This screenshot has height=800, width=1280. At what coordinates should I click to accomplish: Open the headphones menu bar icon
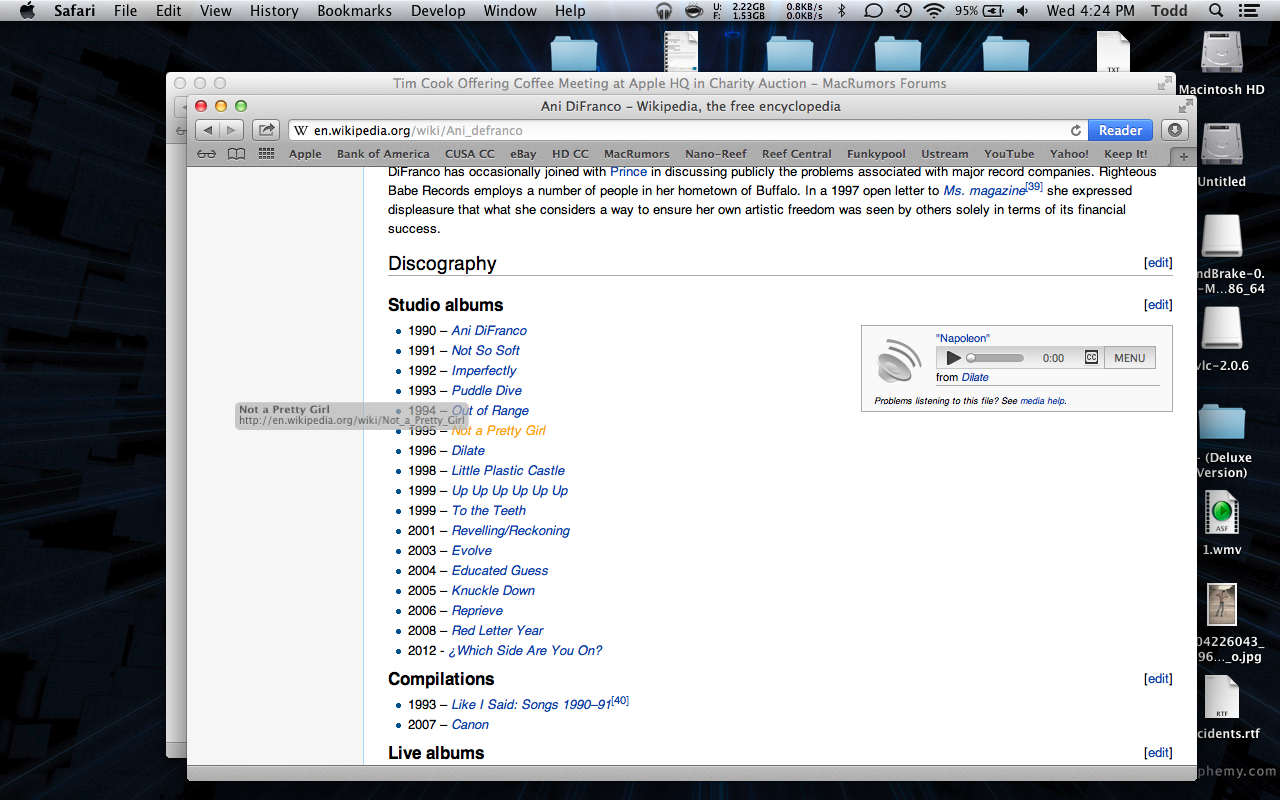point(664,11)
